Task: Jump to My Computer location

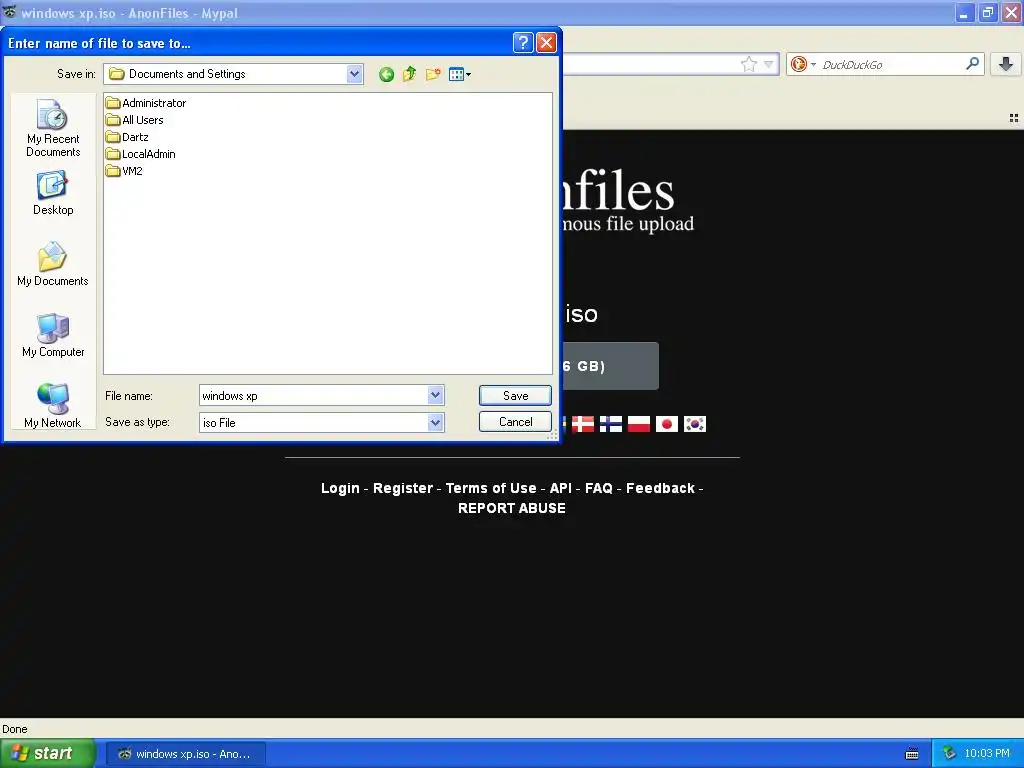Action: (x=53, y=335)
